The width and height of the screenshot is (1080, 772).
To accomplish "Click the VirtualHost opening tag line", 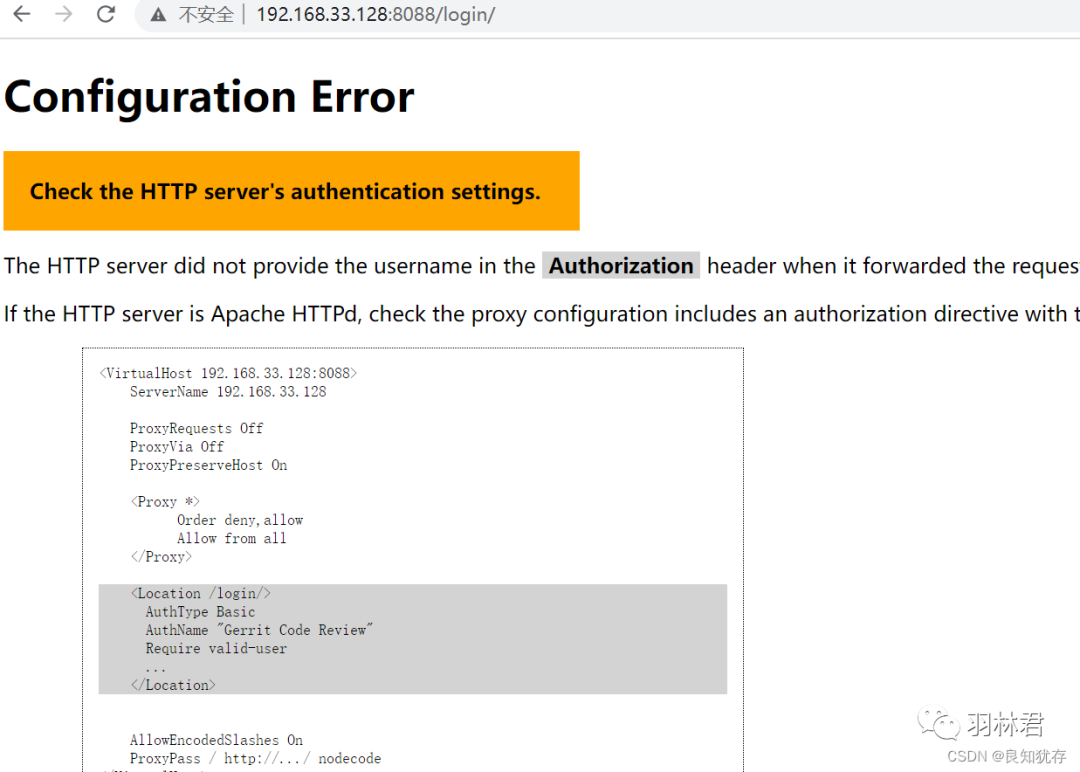I will tap(228, 373).
